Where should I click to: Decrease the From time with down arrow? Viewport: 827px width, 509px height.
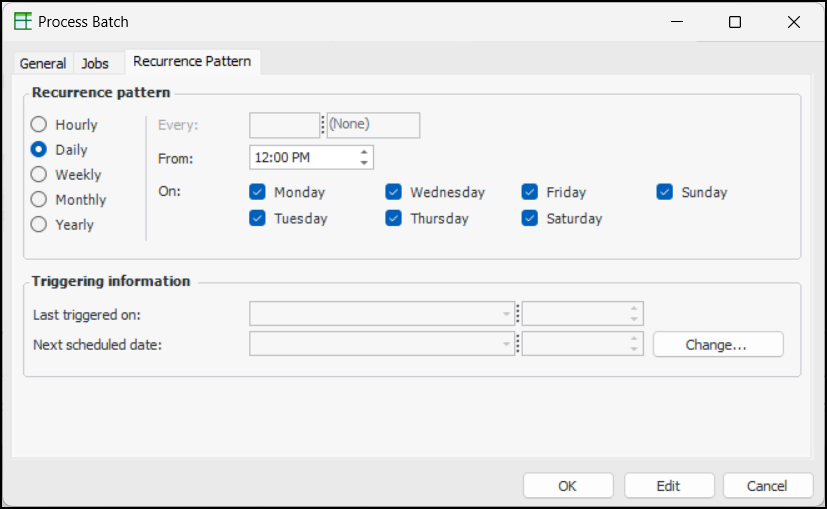tap(364, 162)
